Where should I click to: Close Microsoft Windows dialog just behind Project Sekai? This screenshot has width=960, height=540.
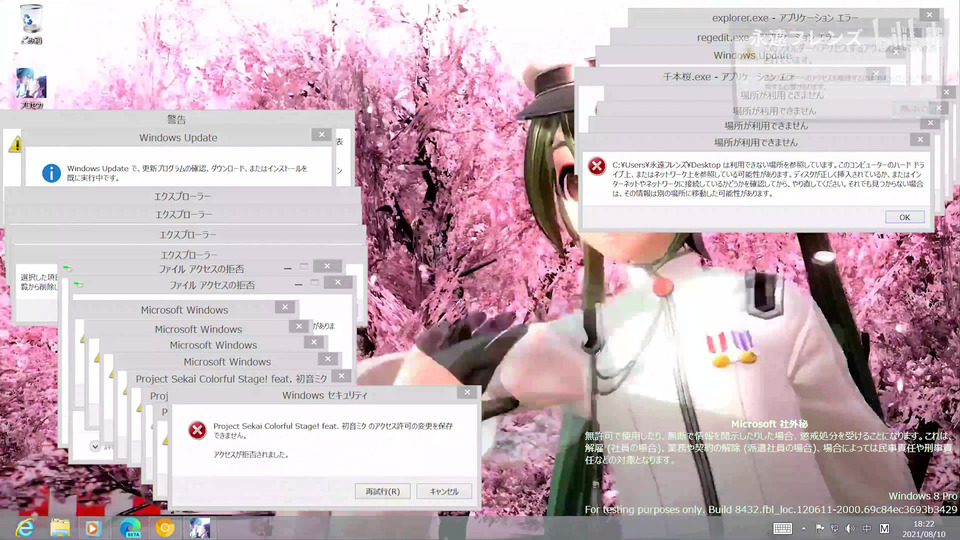click(328, 359)
